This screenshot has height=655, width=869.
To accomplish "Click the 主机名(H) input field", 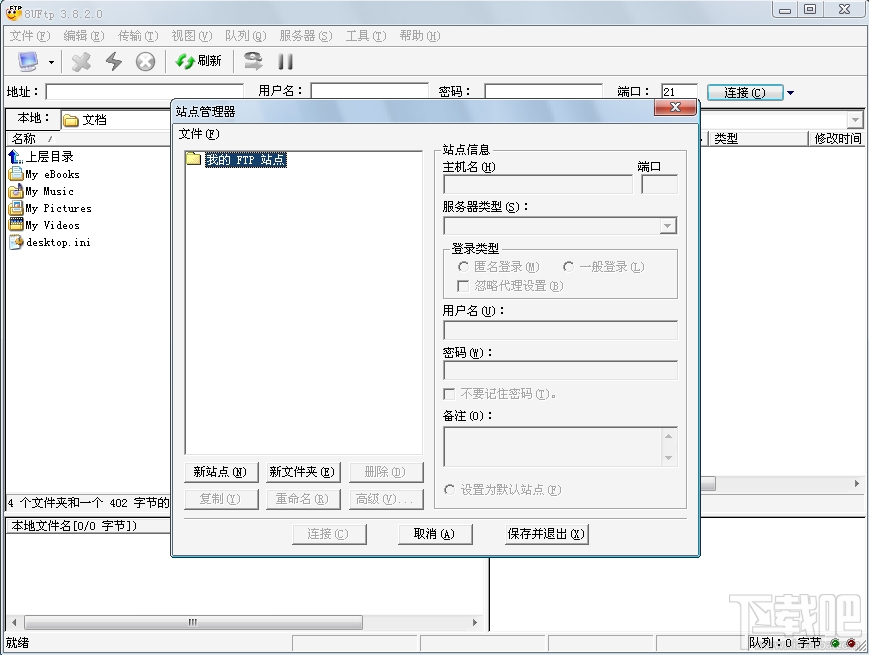I will click(538, 185).
